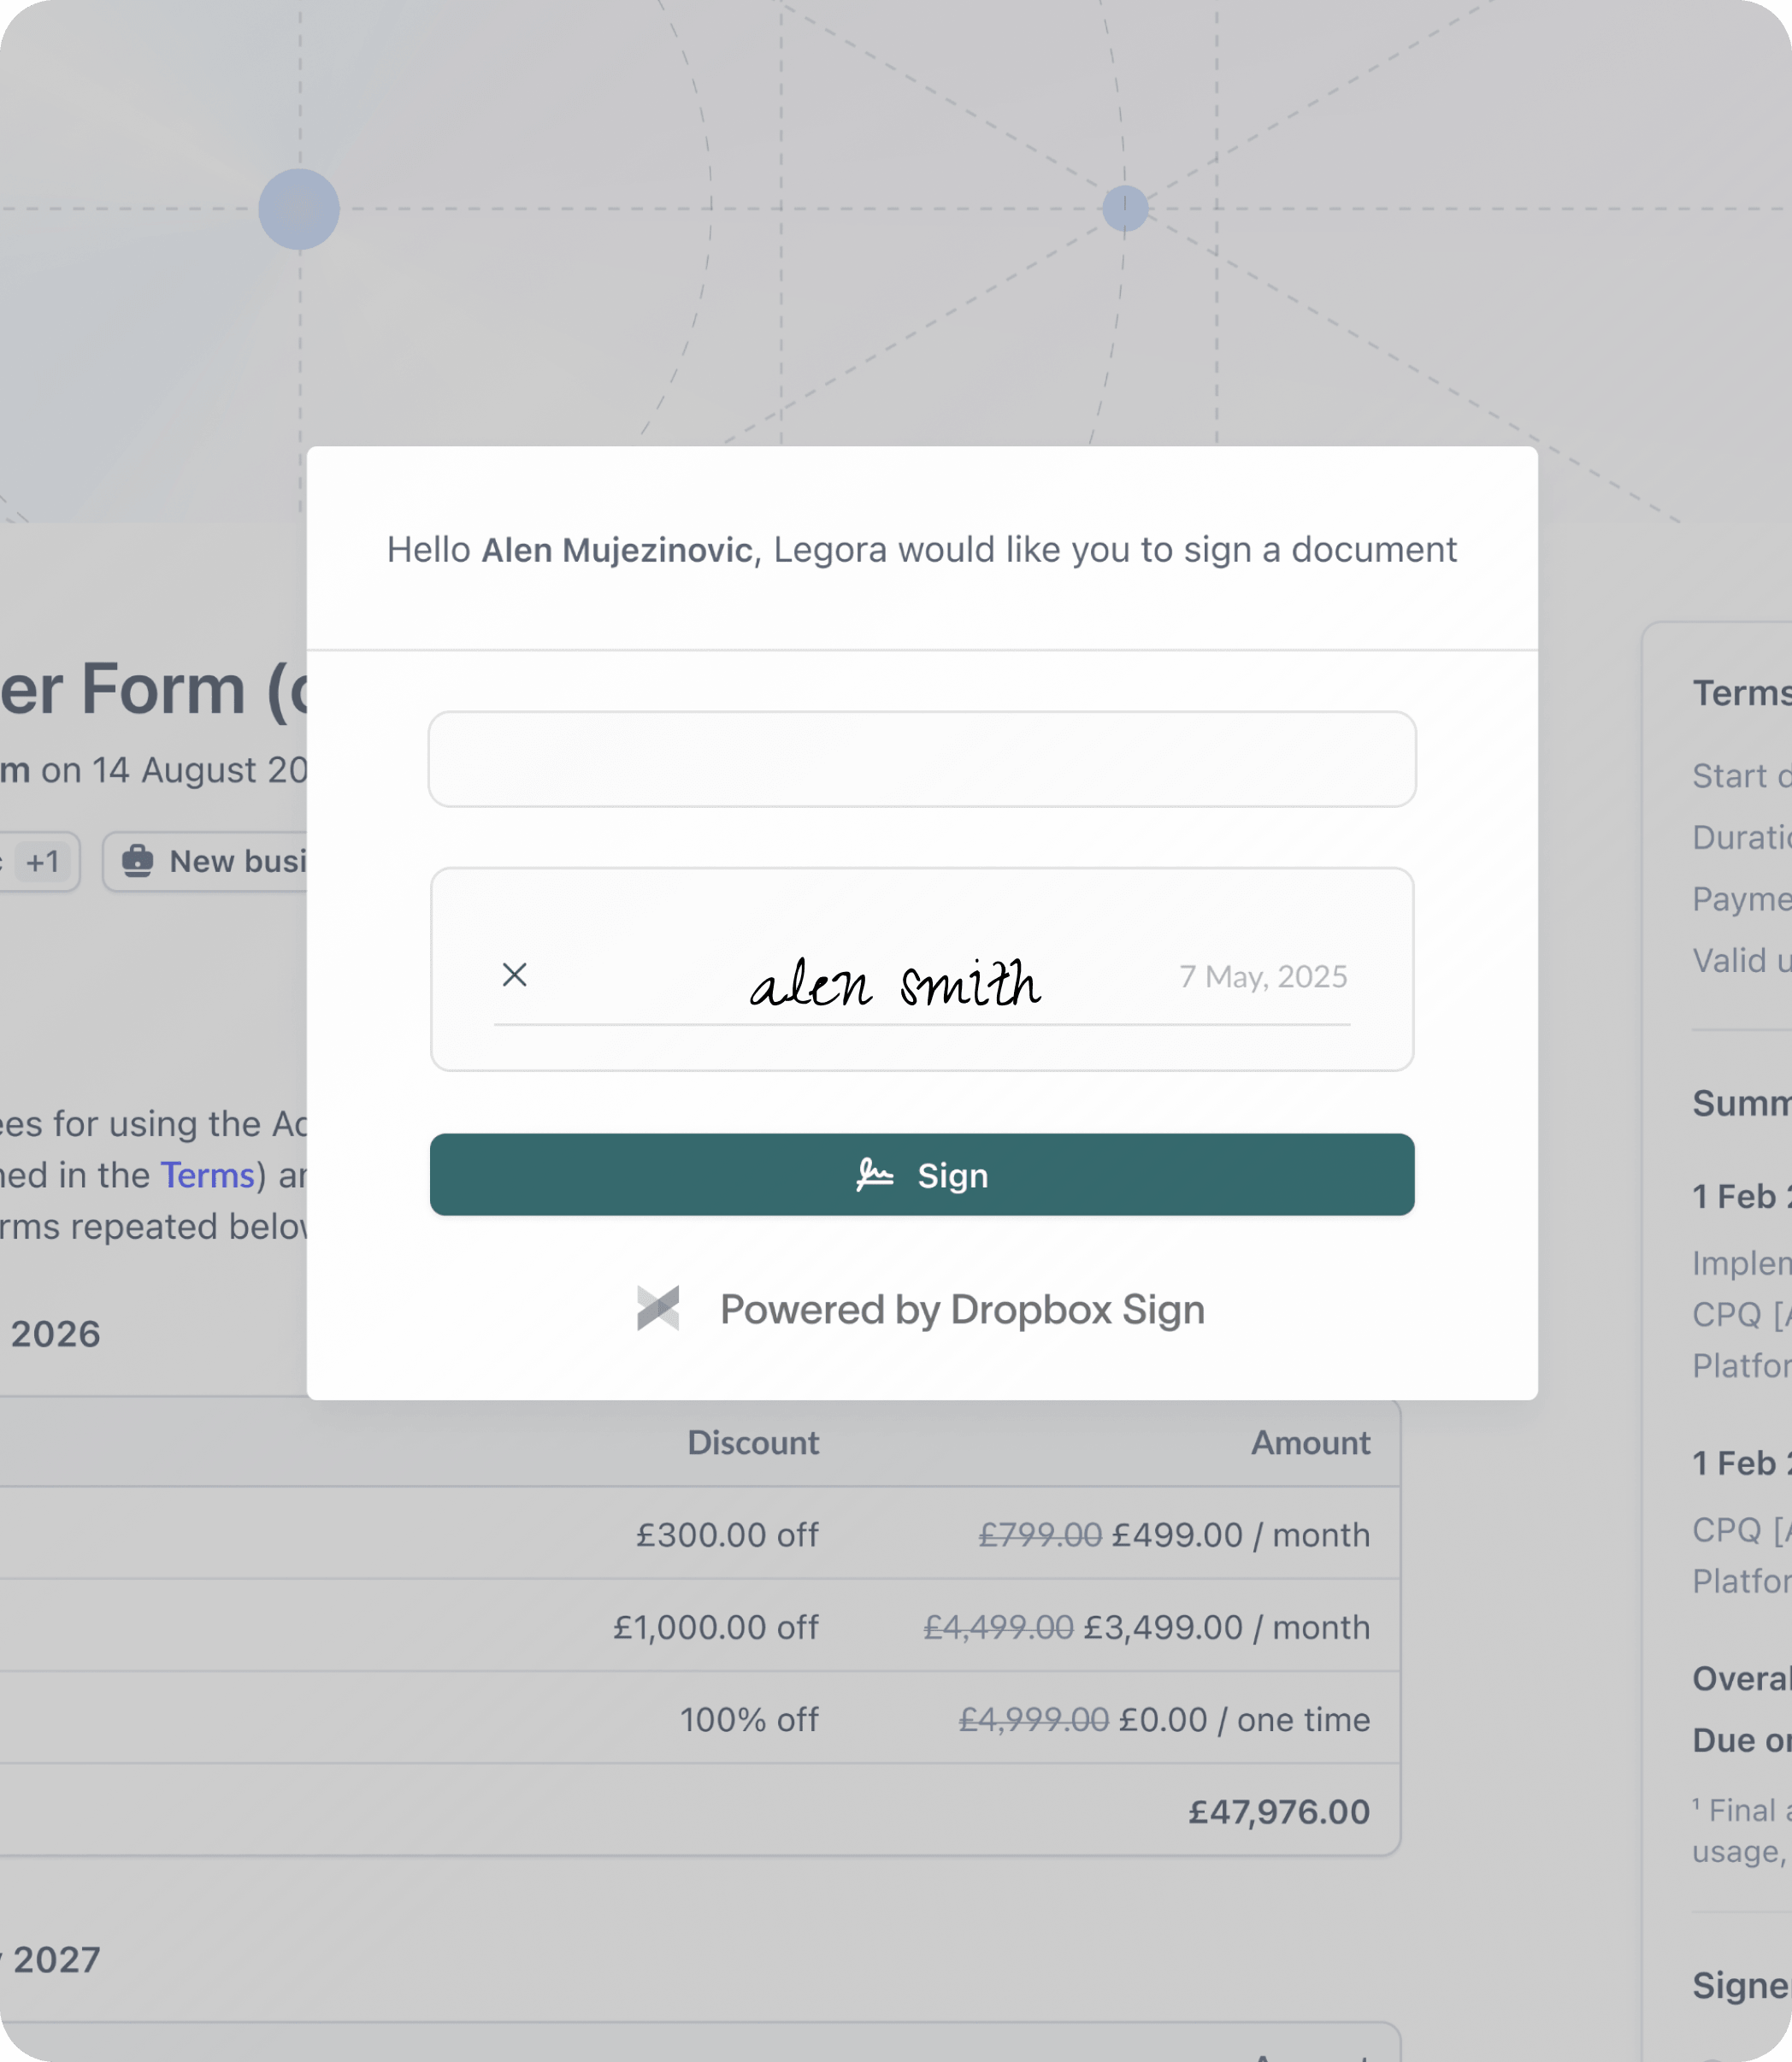
Task: Select the handwritten "alen smith" signature
Action: click(x=895, y=983)
